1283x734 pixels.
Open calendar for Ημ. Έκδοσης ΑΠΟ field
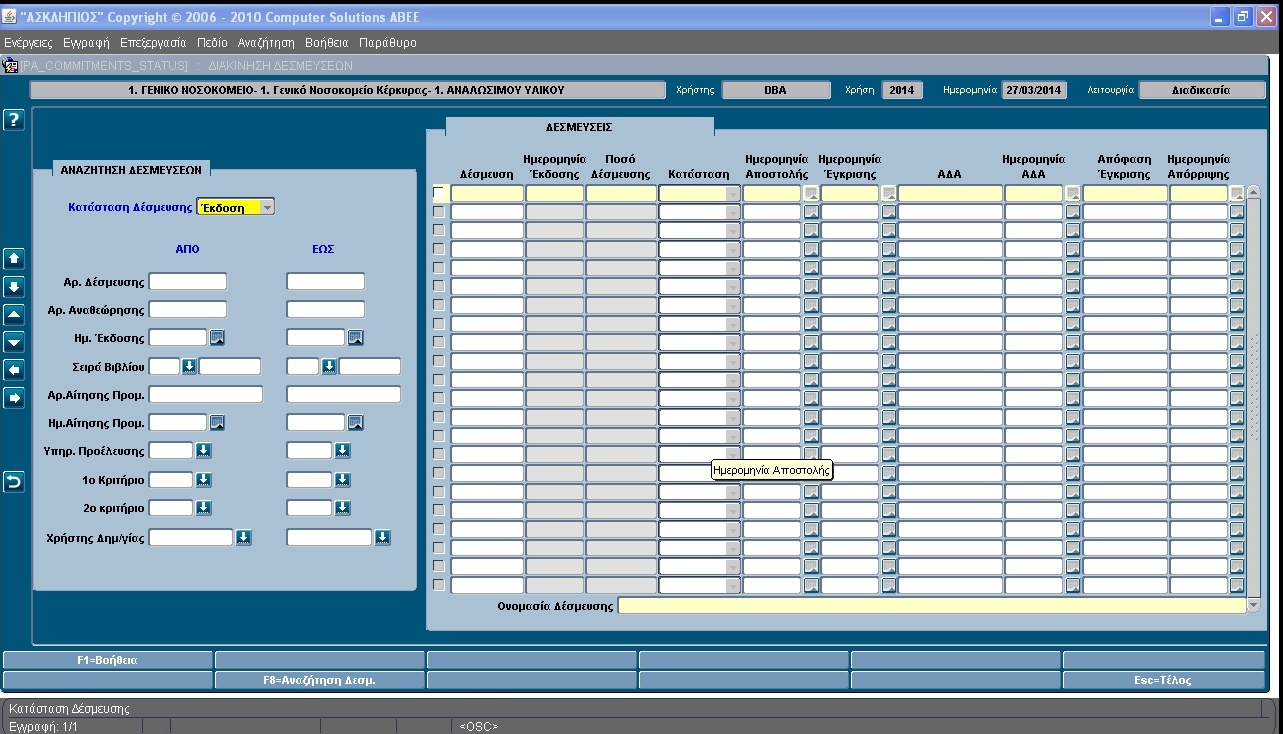(x=217, y=337)
